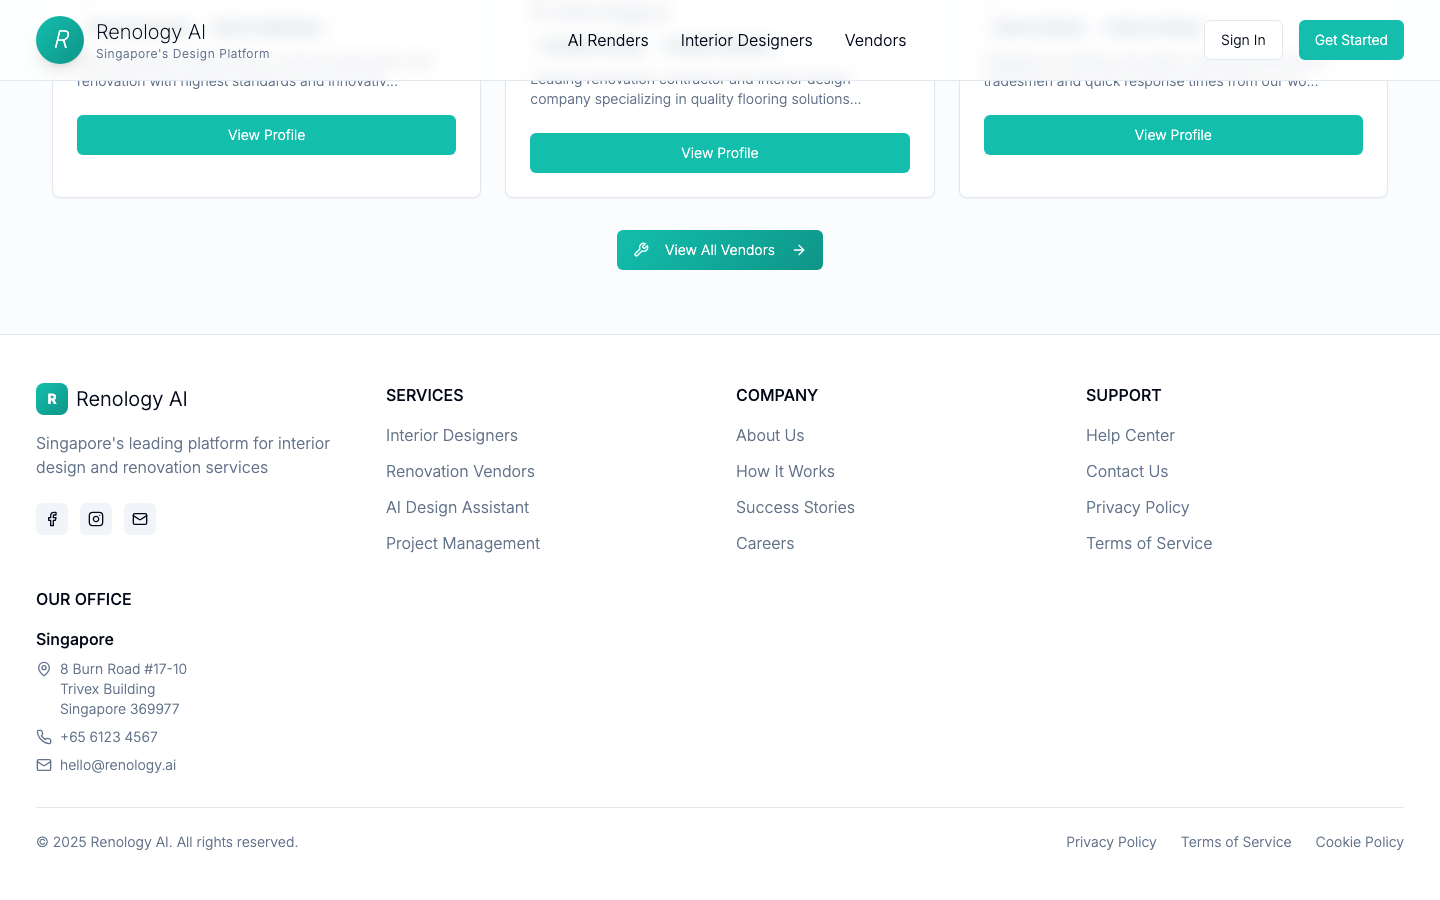
Task: Click the hello@renology.ai email address
Action: pyautogui.click(x=118, y=765)
